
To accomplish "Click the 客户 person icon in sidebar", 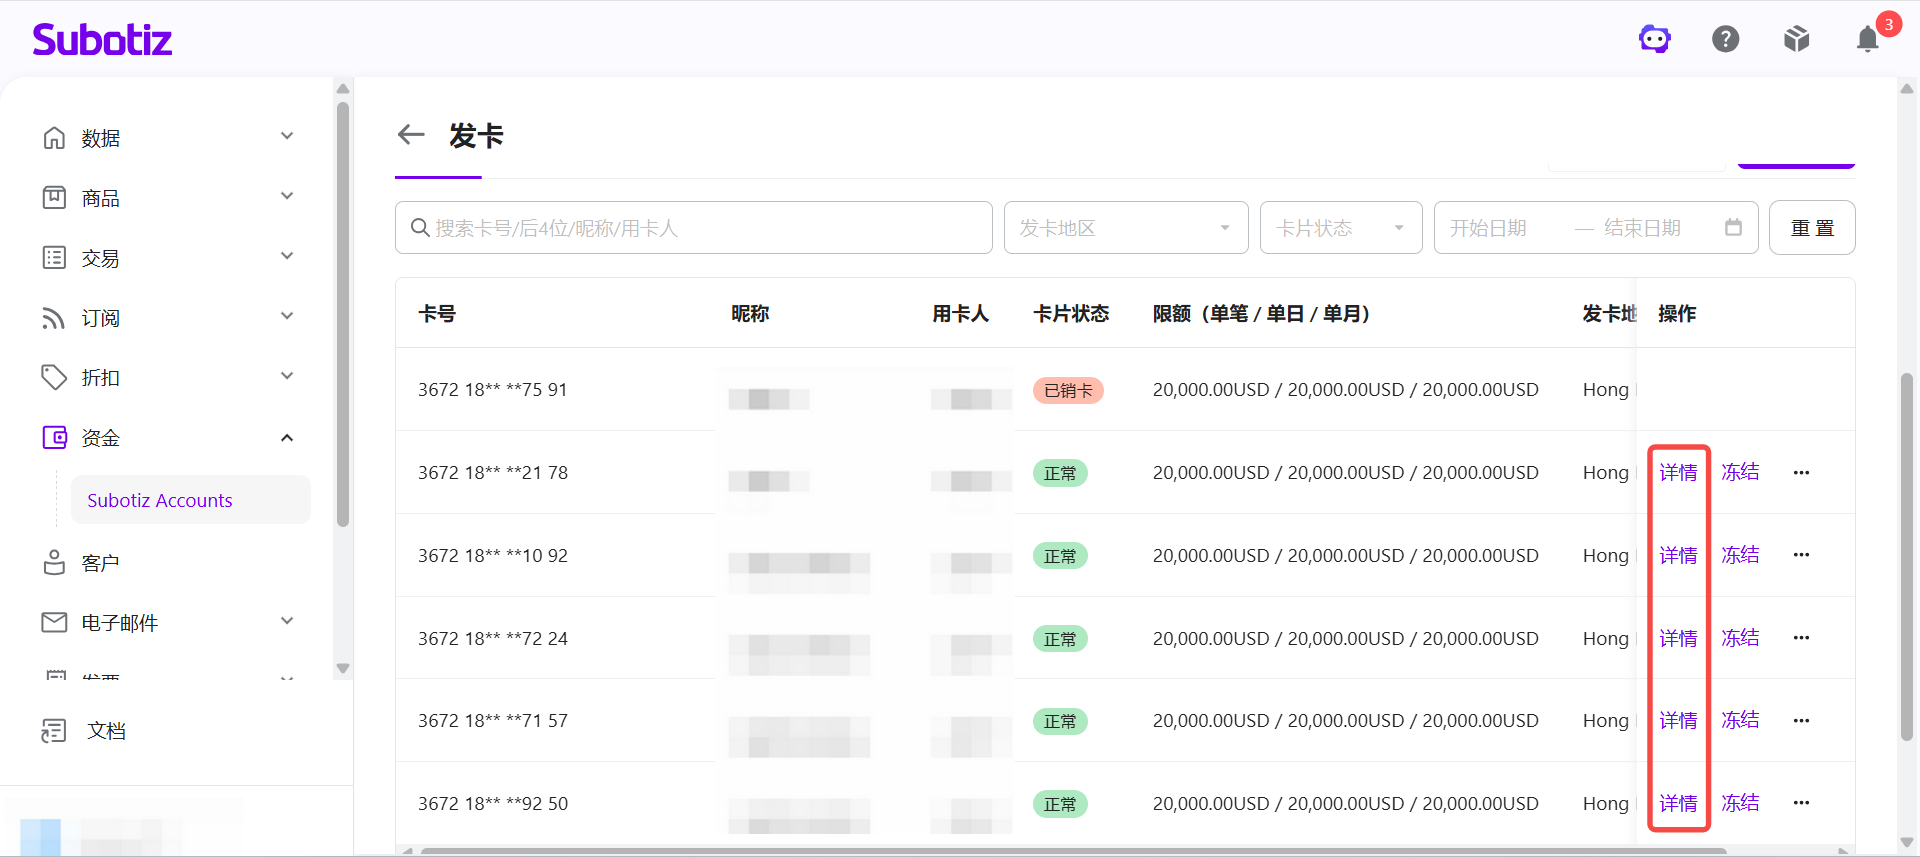I will (x=54, y=563).
